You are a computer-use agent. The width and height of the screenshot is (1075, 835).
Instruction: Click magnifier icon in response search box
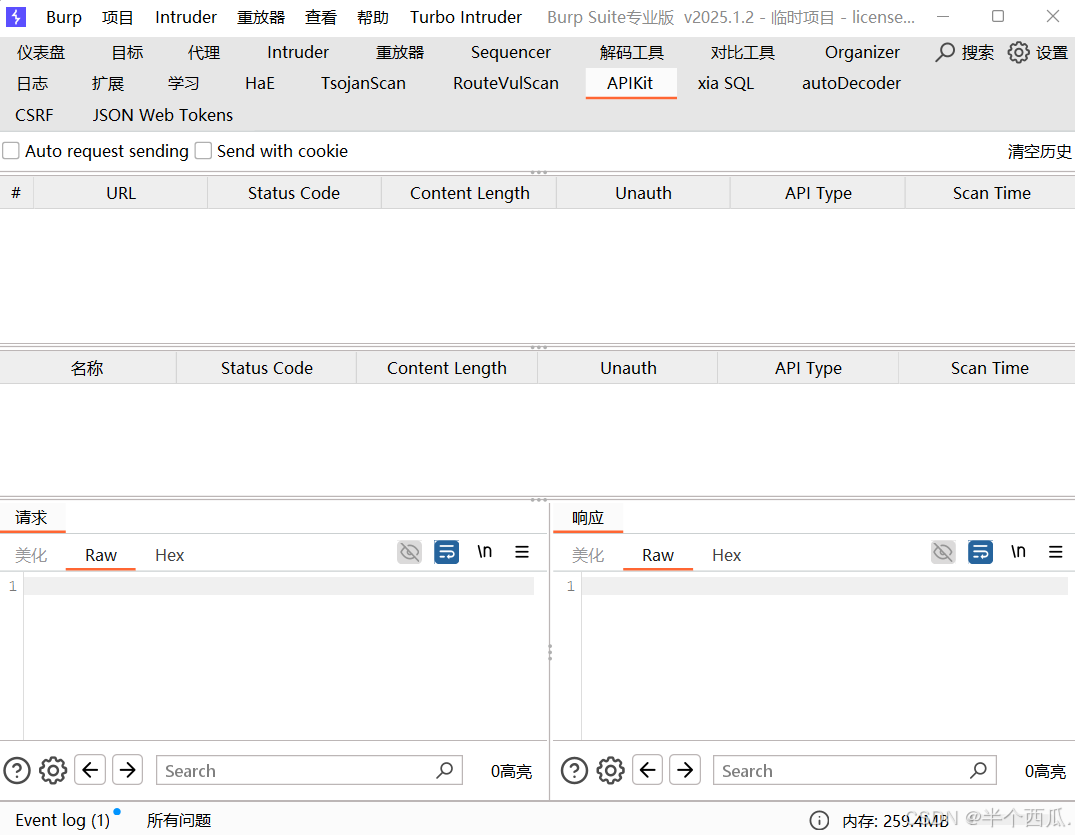click(978, 770)
